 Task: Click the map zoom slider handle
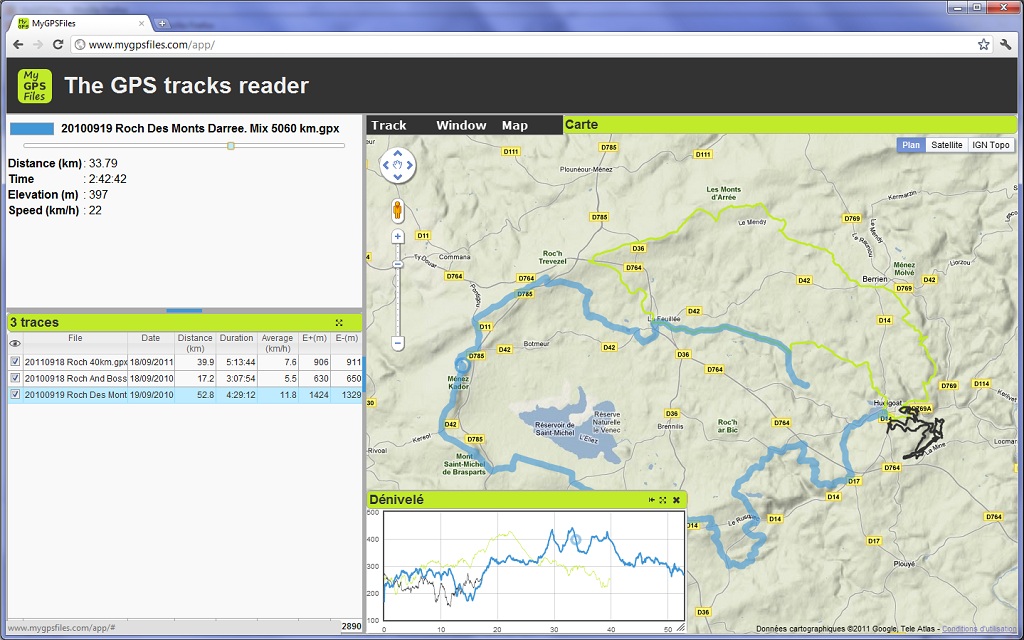click(x=398, y=264)
